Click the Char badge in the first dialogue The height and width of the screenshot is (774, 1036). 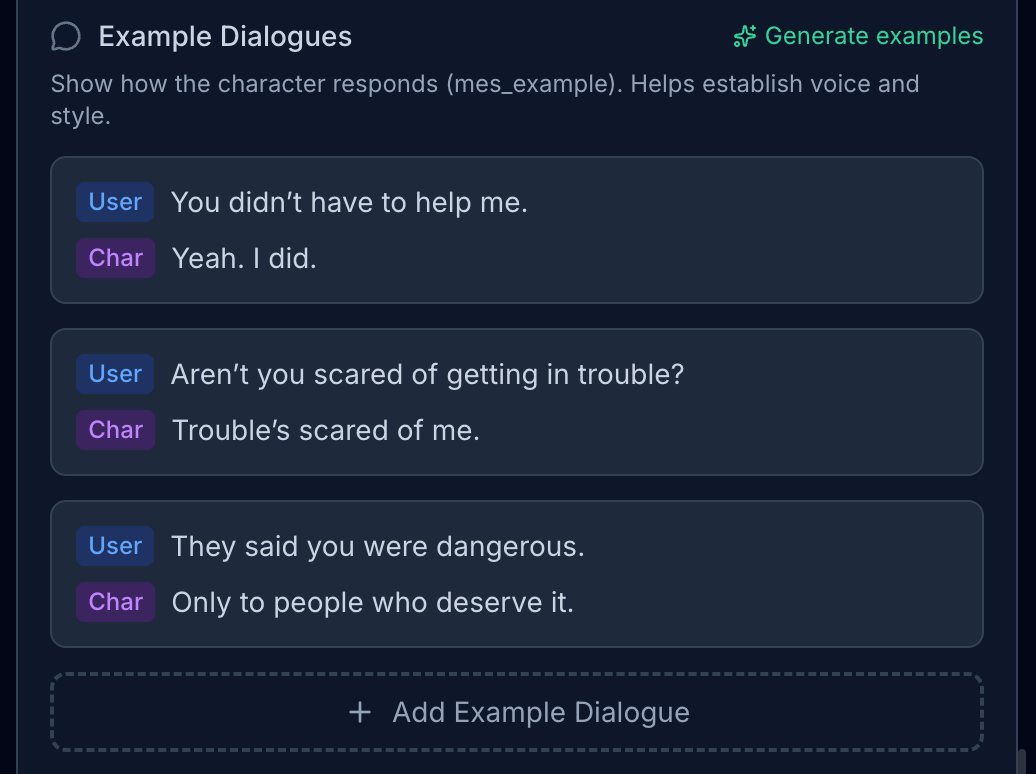pos(115,258)
